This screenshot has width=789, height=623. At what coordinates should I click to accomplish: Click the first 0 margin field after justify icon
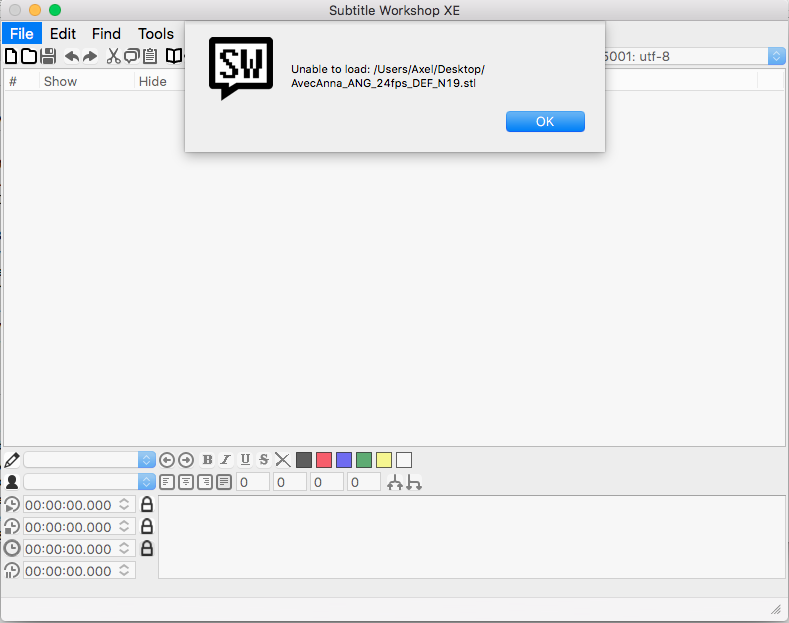(x=253, y=483)
